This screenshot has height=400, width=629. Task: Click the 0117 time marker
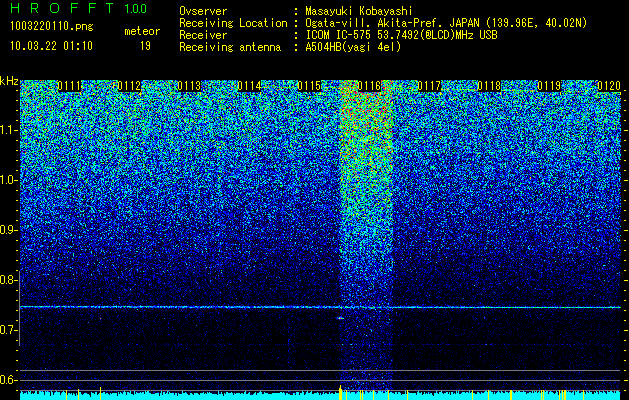coord(429,86)
